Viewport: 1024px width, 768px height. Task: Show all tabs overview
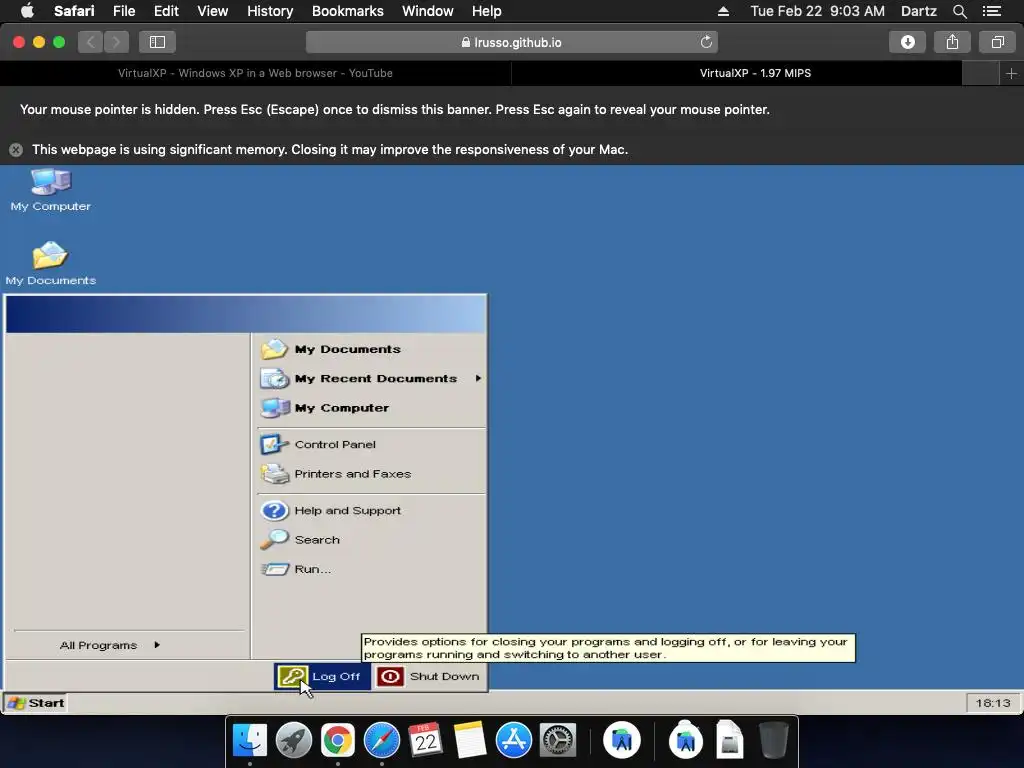tap(997, 42)
